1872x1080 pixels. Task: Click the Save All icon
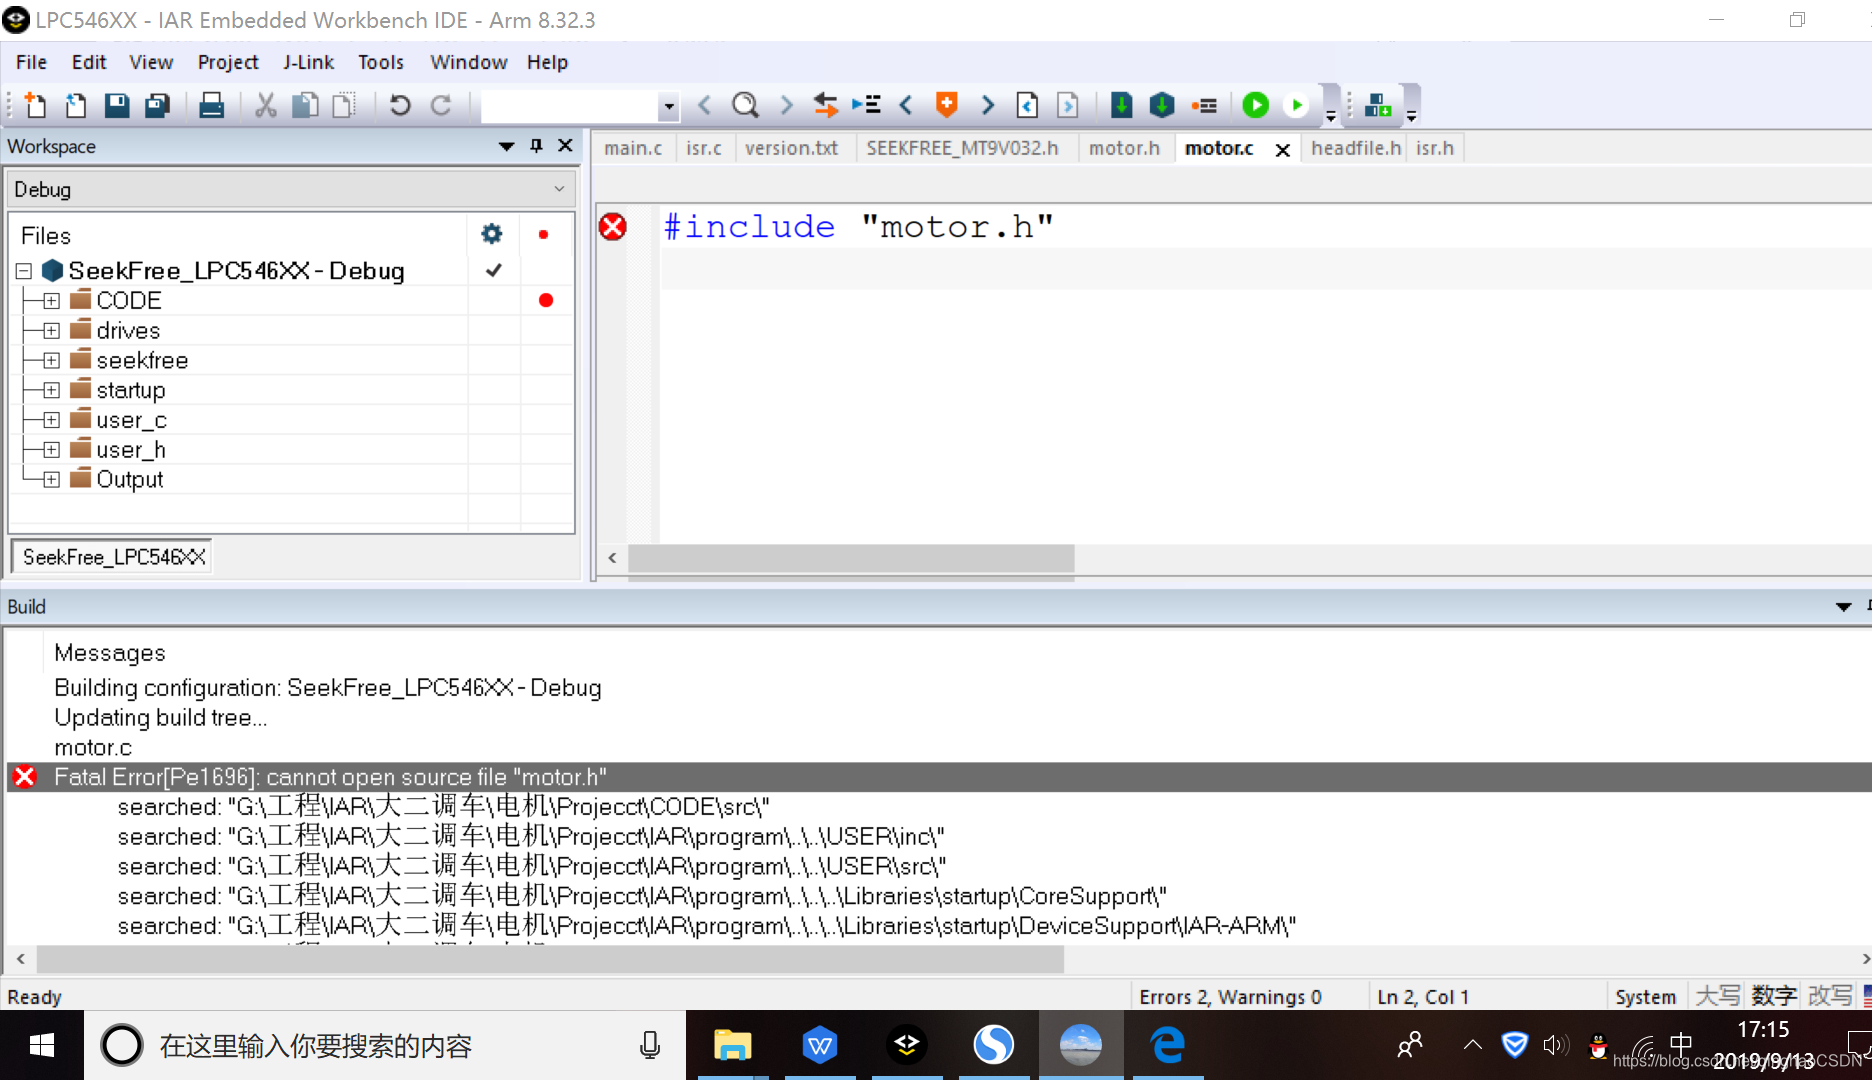tap(158, 105)
